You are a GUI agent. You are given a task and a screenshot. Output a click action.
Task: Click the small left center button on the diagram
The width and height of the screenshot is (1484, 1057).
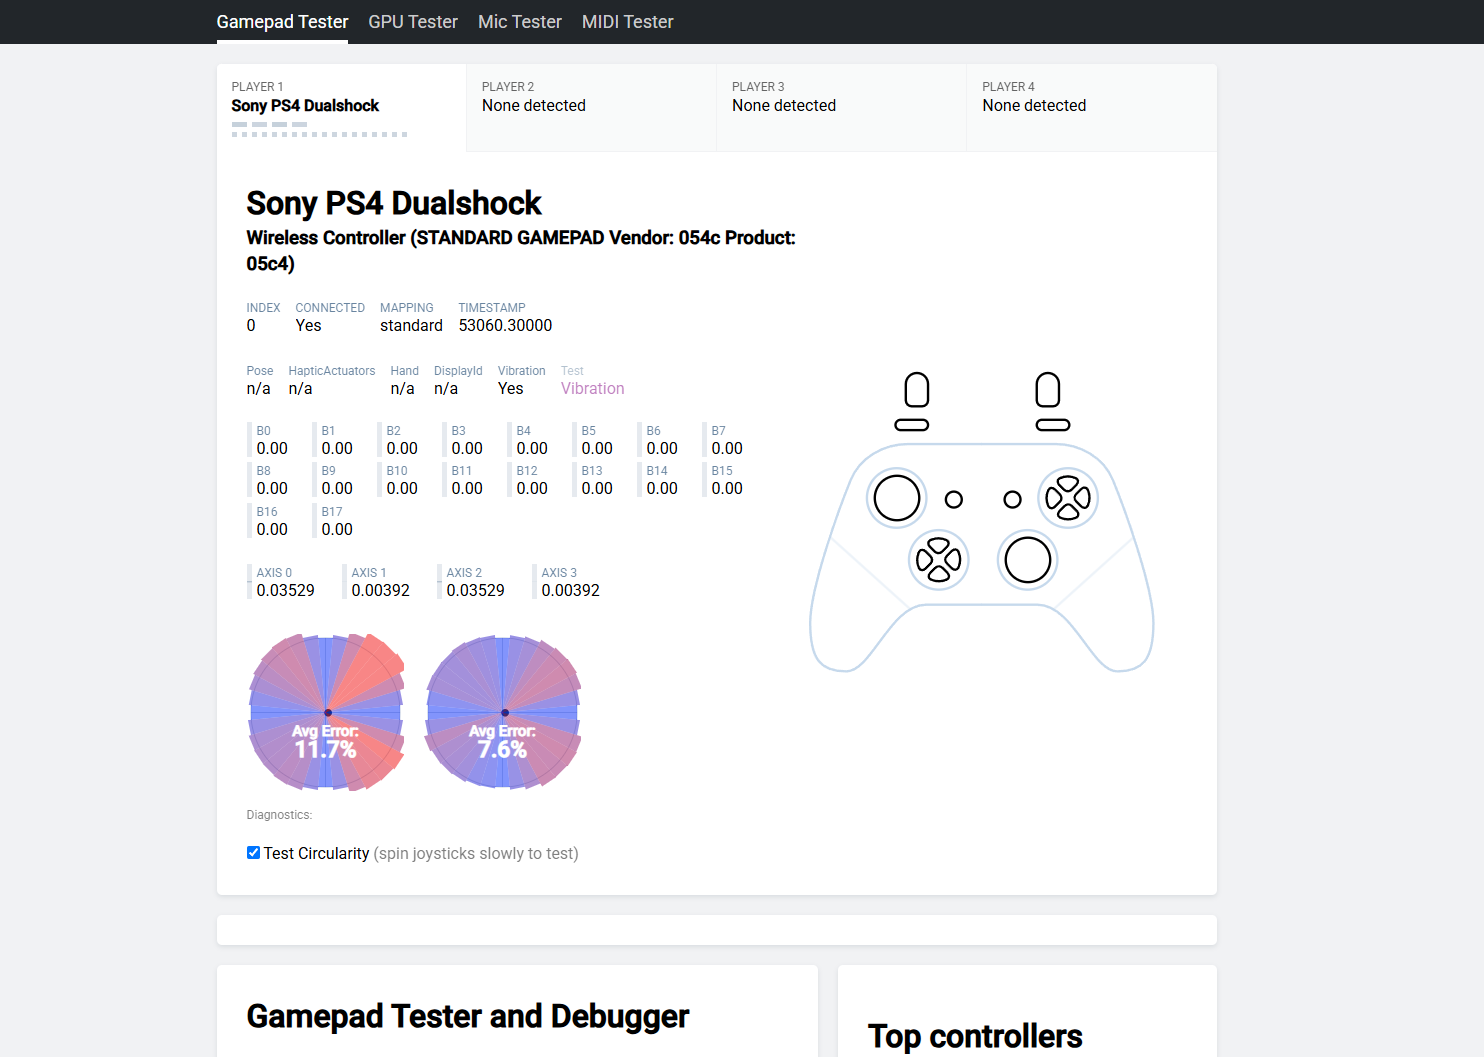tap(954, 499)
